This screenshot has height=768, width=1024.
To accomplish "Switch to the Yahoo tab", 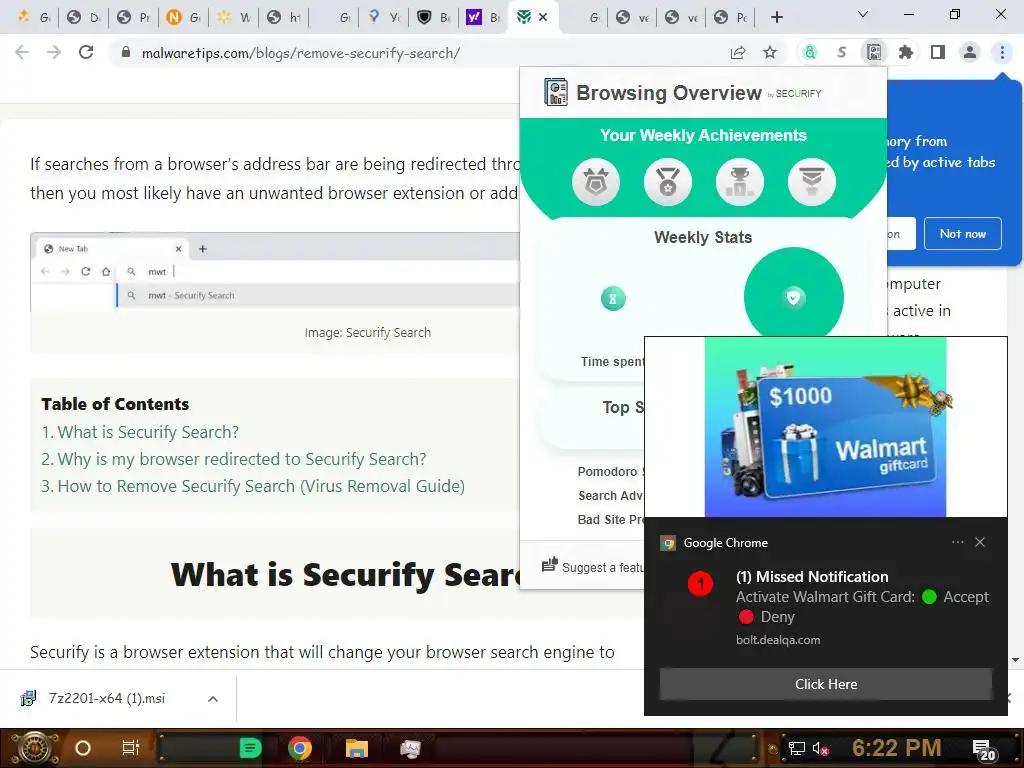I will click(x=483, y=17).
